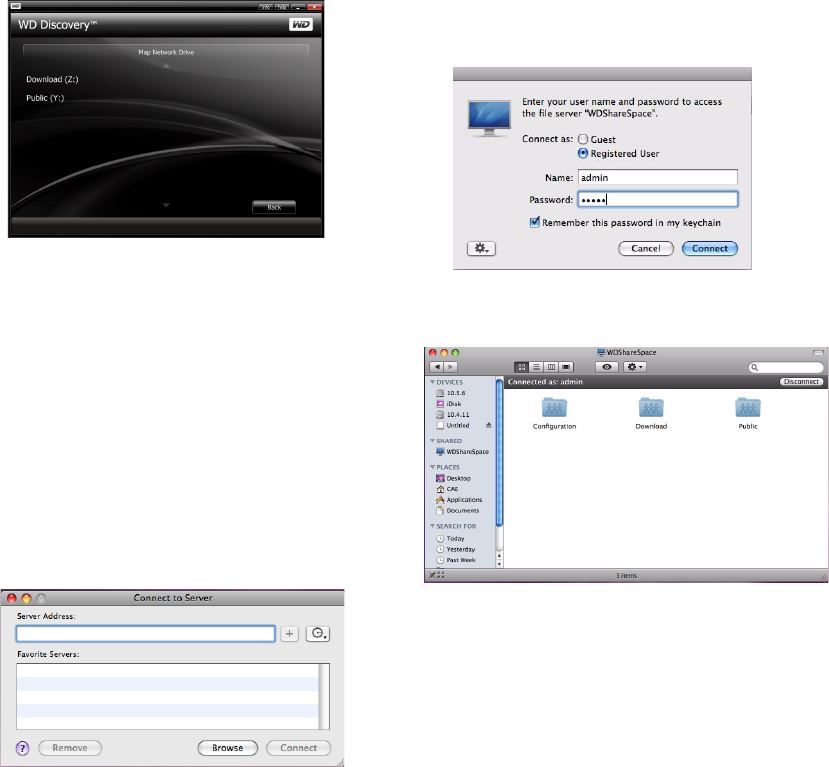Click the Password field
The width and height of the screenshot is (829, 767).
pyautogui.click(x=657, y=199)
